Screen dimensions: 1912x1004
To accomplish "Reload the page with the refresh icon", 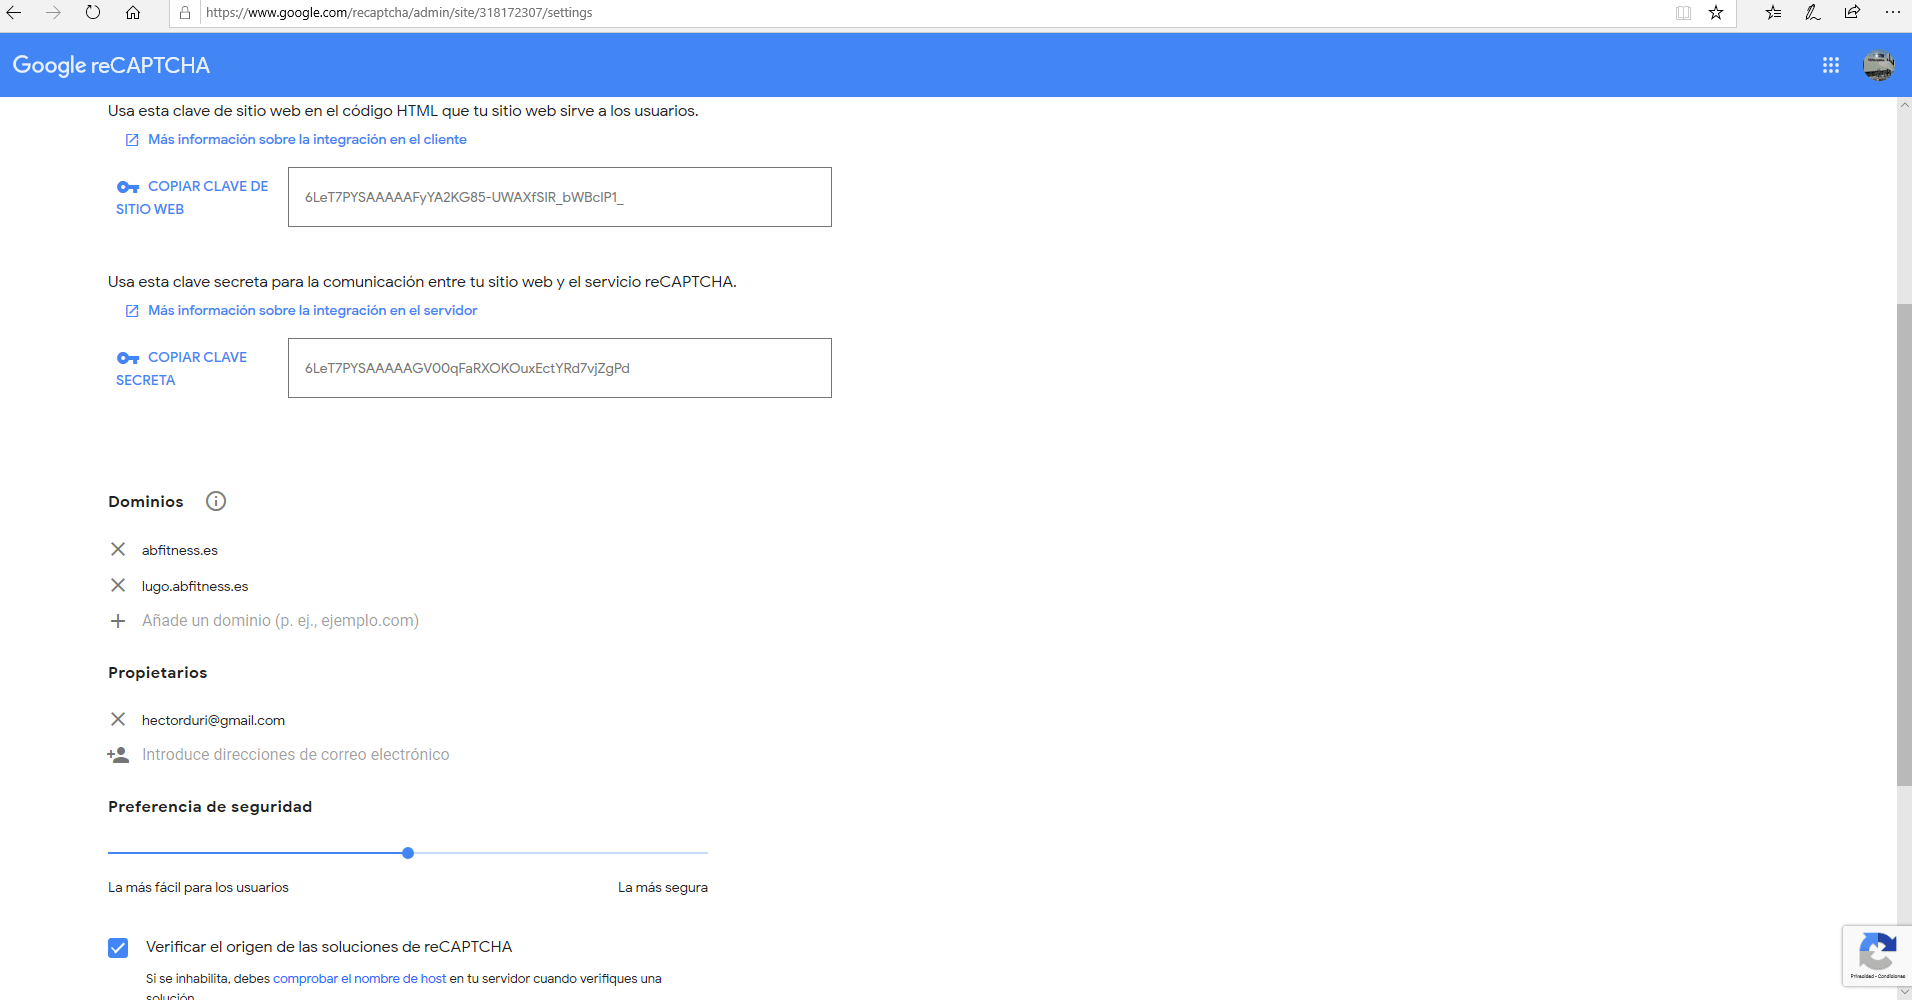I will [92, 12].
